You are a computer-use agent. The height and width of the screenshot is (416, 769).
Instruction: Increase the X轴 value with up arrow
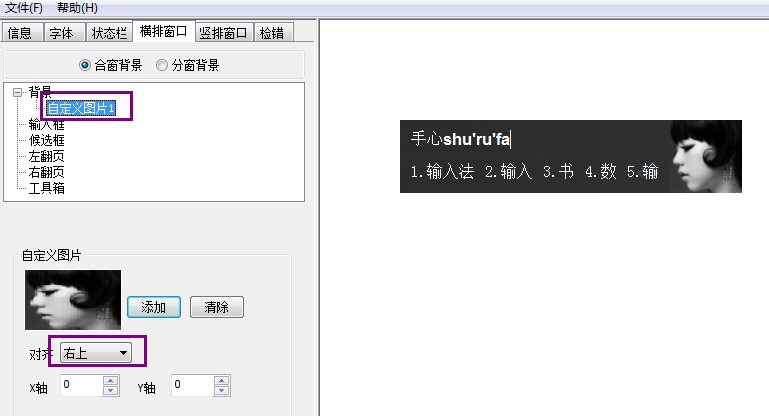tap(111, 381)
